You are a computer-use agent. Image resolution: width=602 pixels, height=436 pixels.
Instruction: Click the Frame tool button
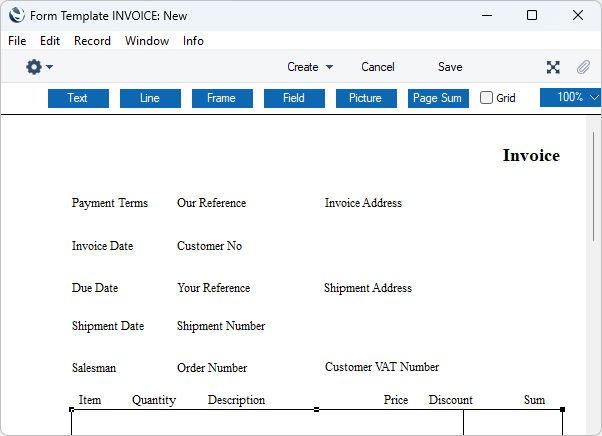[x=222, y=98]
